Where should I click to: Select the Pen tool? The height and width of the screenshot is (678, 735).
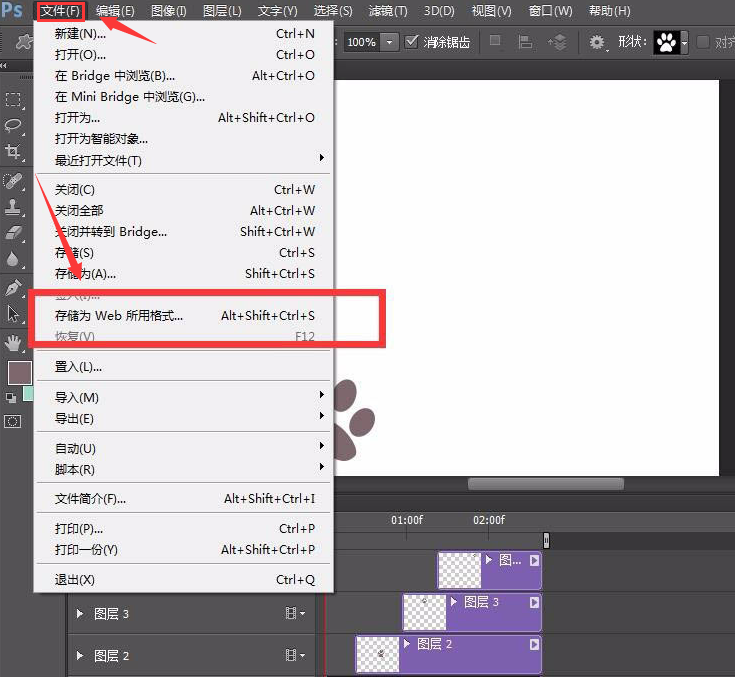(13, 288)
